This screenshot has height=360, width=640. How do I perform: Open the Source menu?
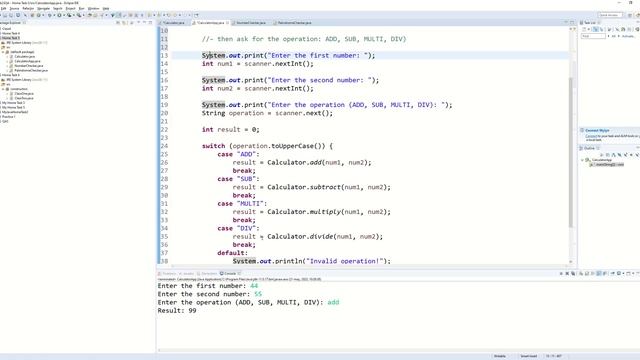tap(14, 8)
